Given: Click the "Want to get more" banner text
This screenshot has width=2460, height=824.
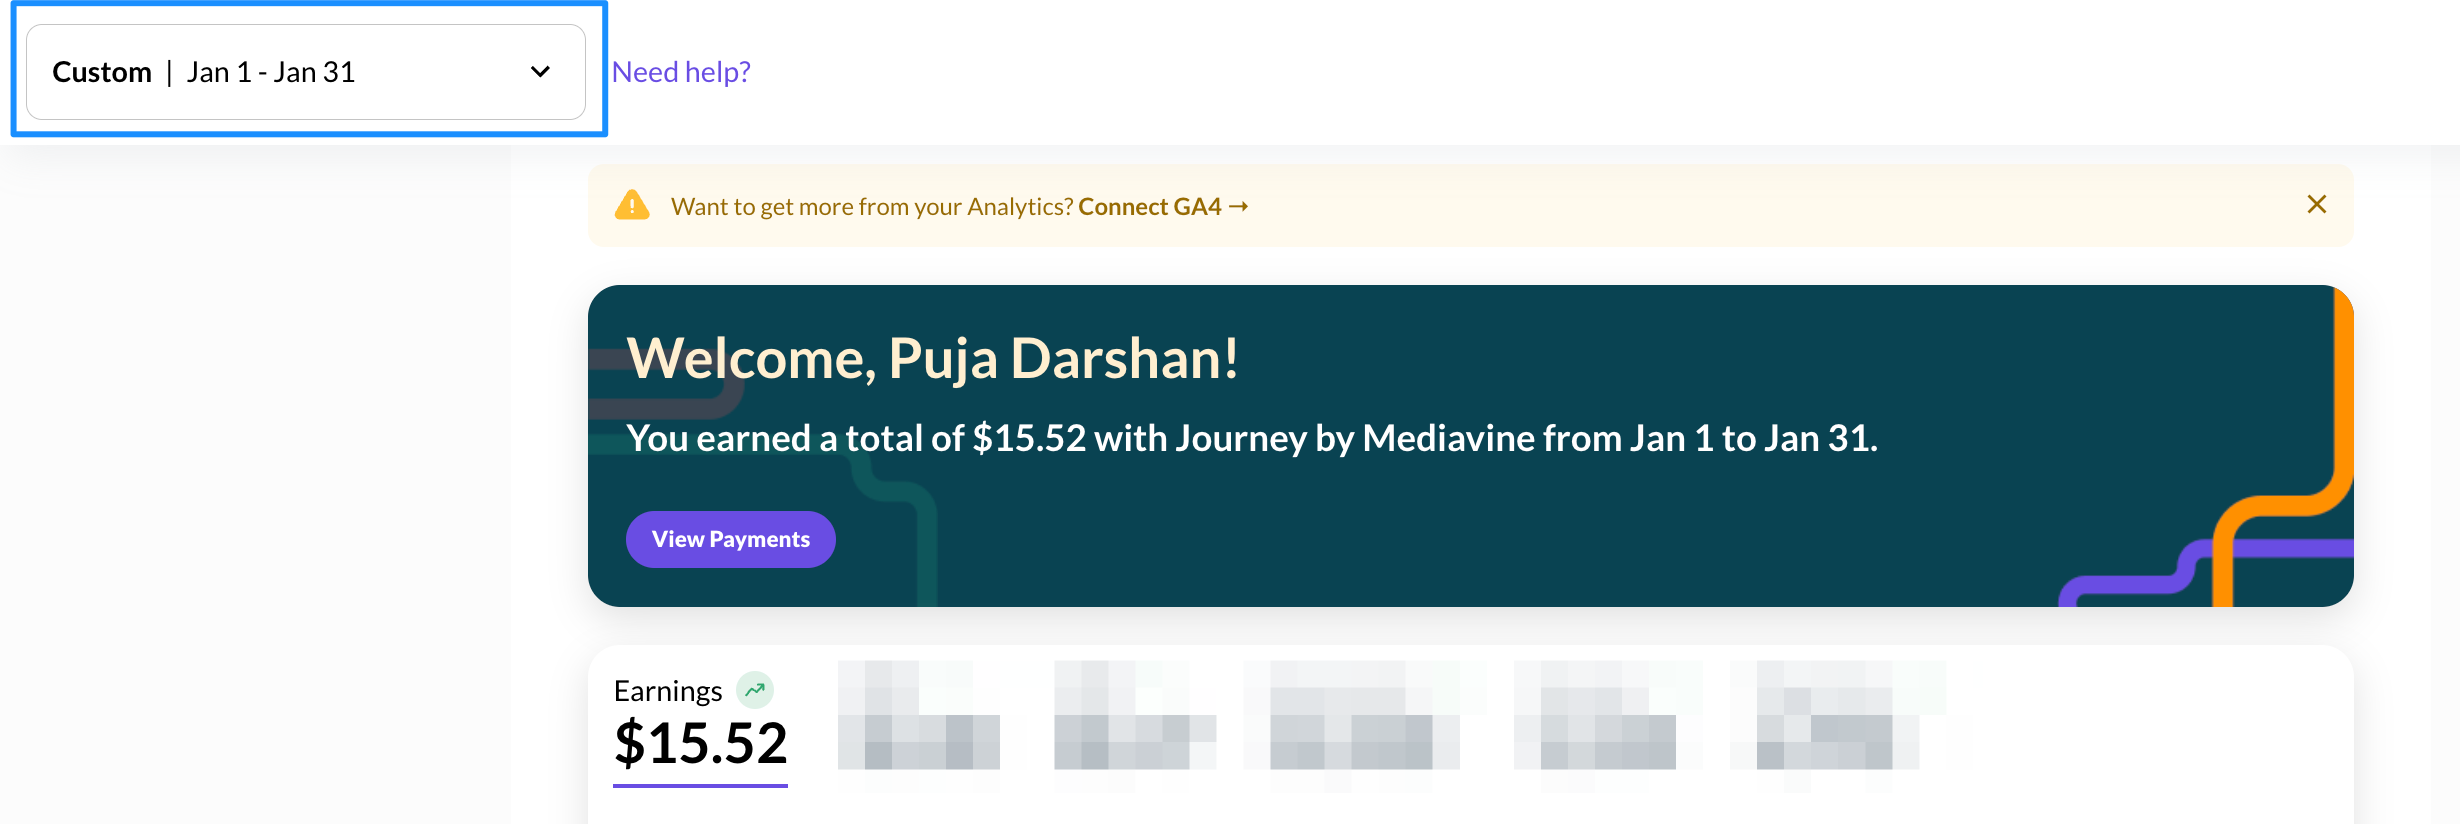Looking at the screenshot, I should tap(871, 207).
